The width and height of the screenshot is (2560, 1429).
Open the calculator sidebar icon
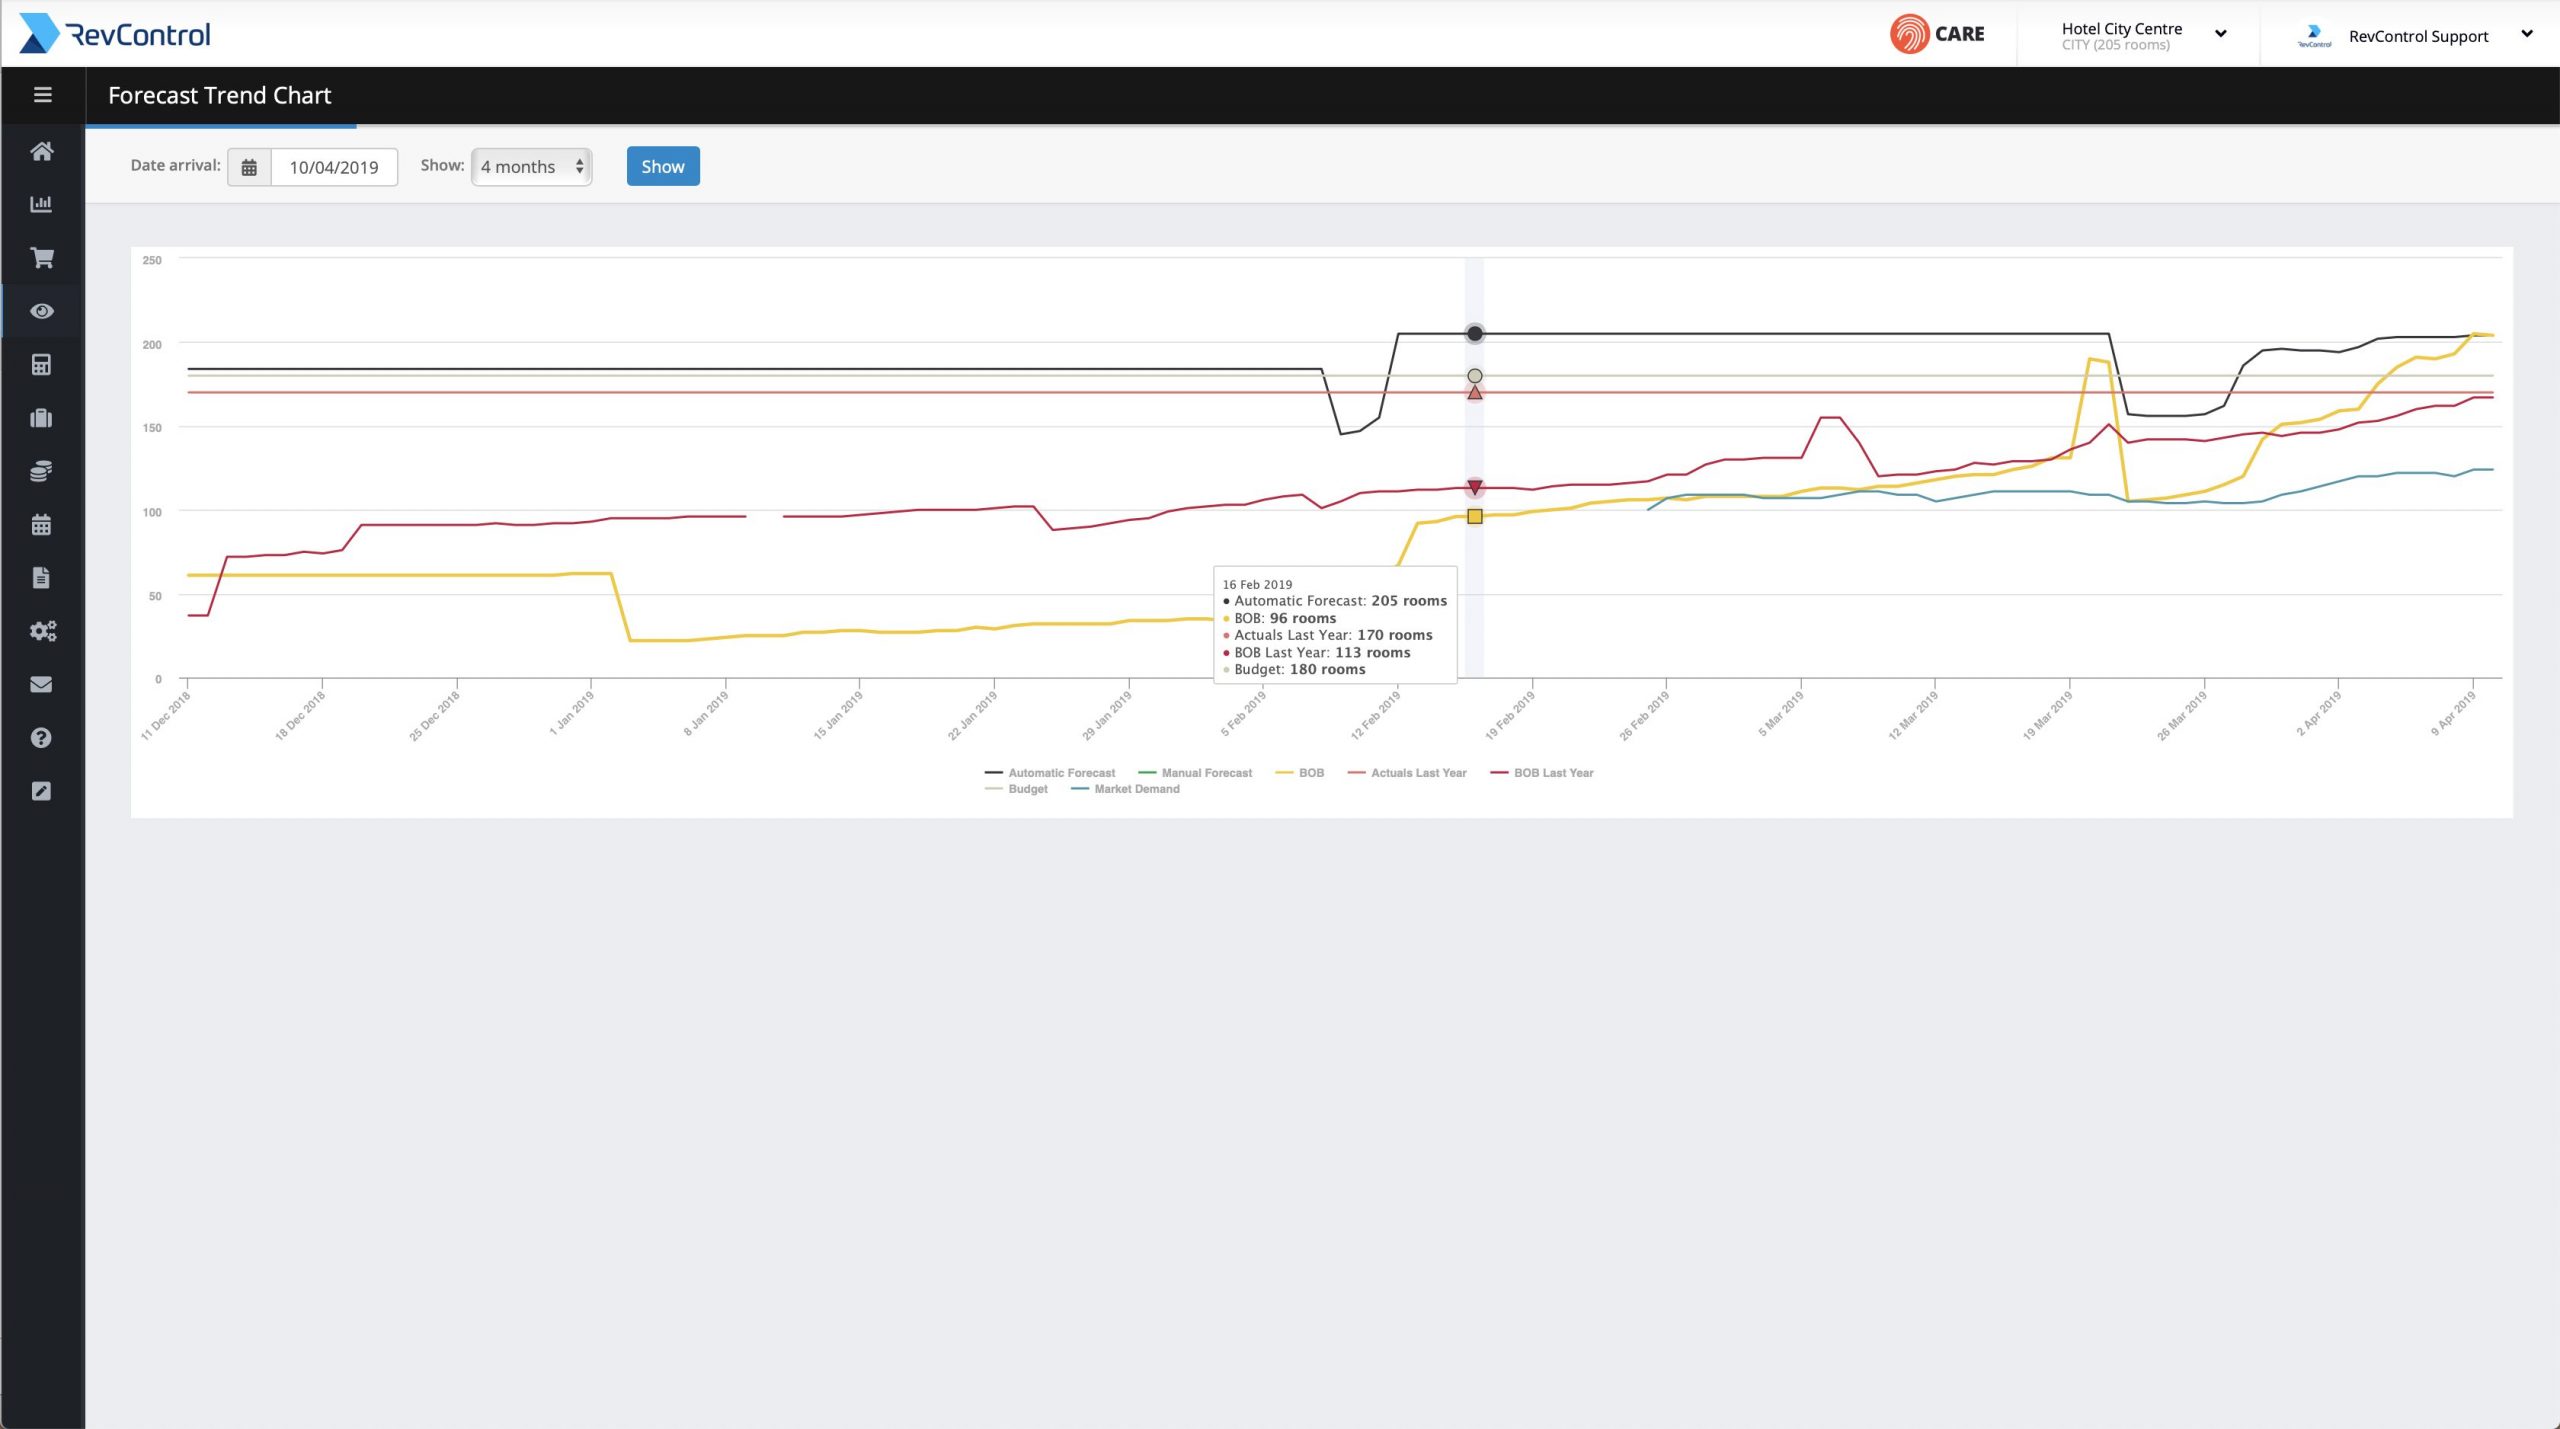[x=41, y=365]
